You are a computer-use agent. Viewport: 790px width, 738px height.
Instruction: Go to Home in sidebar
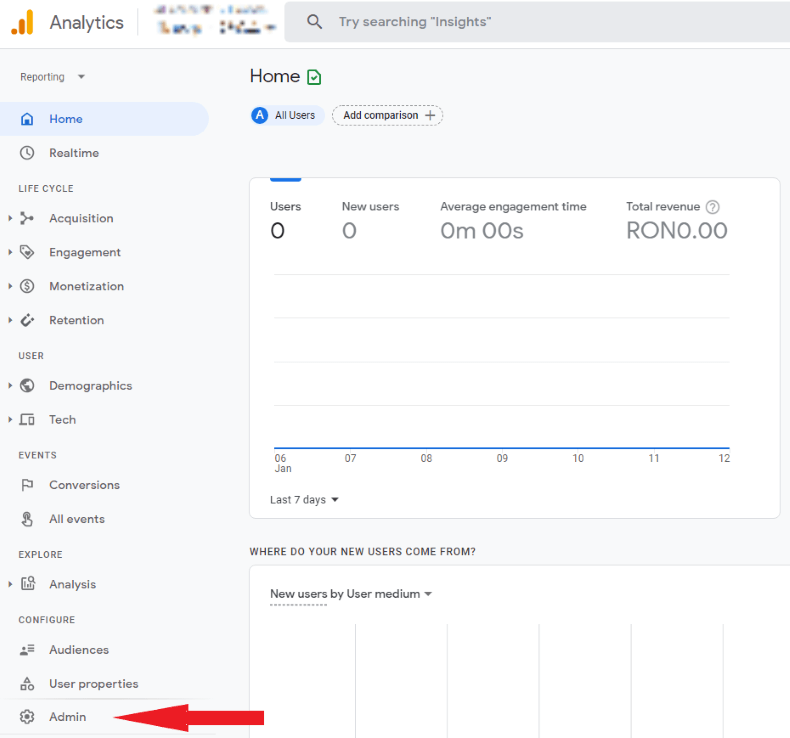pyautogui.click(x=66, y=119)
